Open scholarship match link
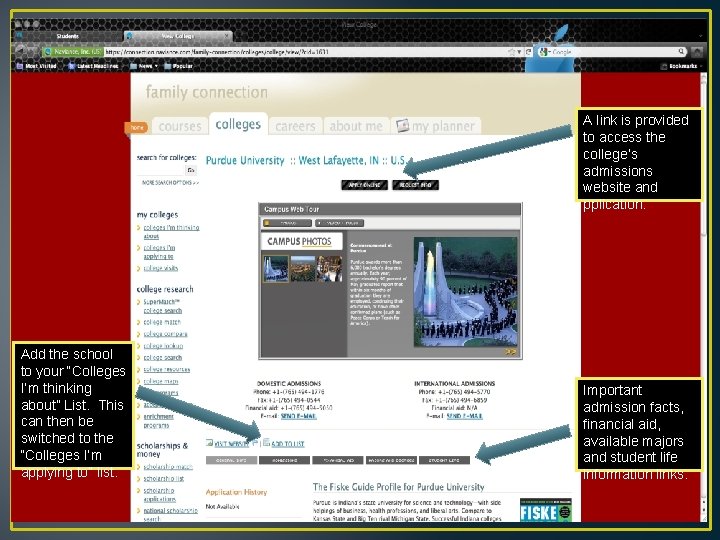Screen dimensions: 720x540 168,467
